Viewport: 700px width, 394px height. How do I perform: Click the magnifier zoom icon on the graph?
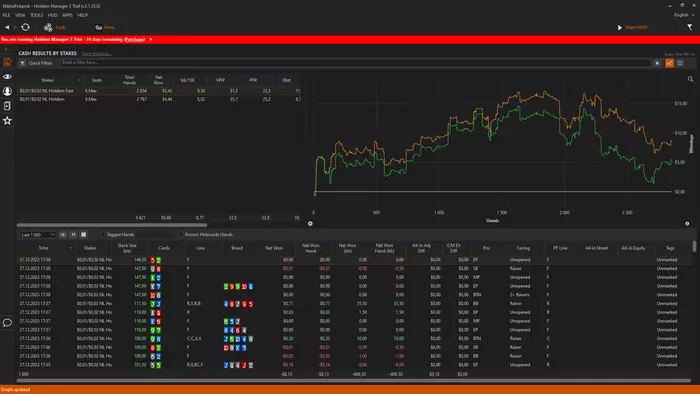pyautogui.click(x=690, y=79)
